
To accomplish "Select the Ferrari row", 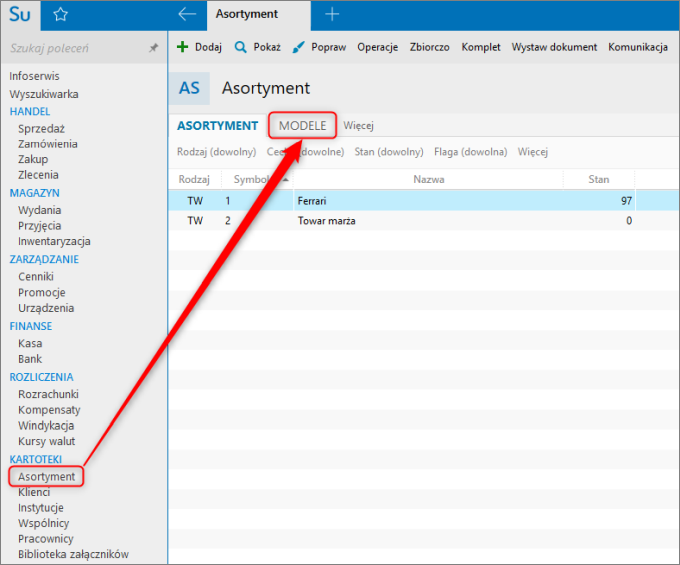I will pyautogui.click(x=424, y=201).
